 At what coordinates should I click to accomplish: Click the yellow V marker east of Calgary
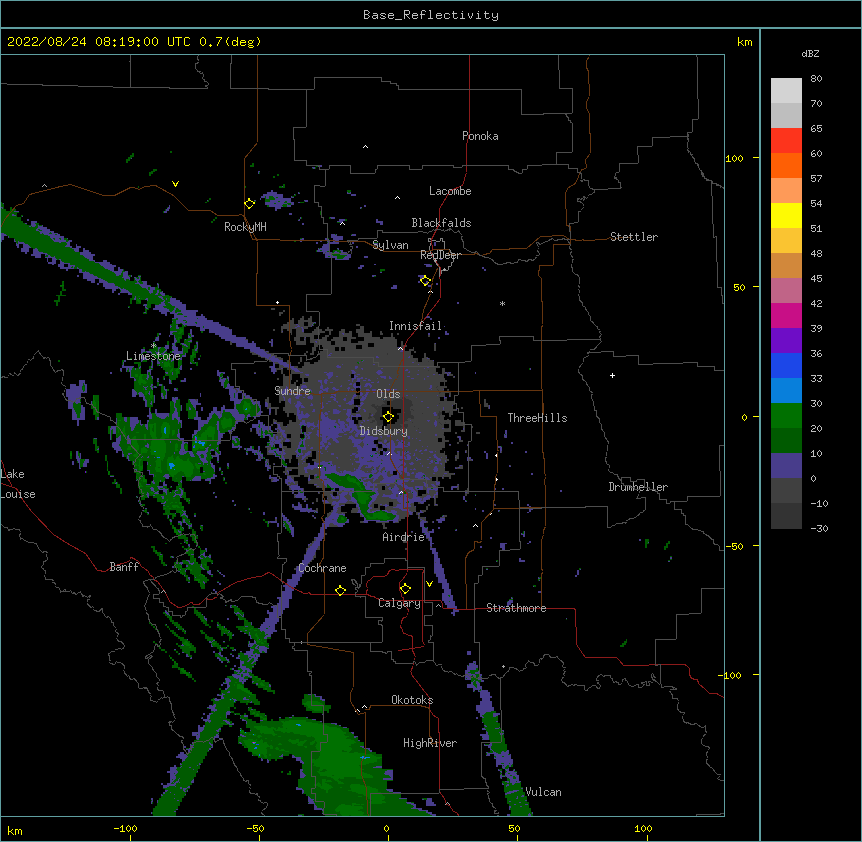(x=429, y=584)
